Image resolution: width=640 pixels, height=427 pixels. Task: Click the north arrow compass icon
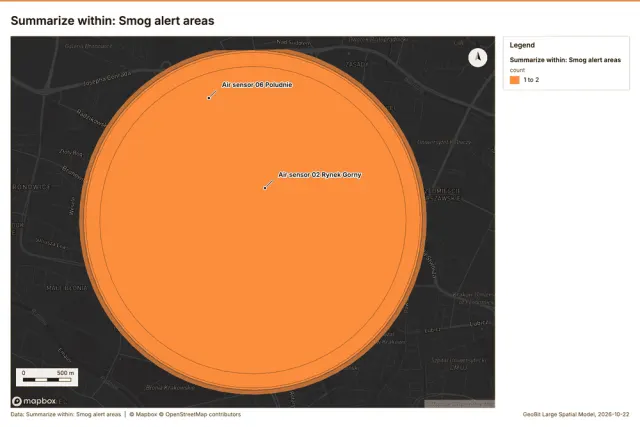pos(478,58)
